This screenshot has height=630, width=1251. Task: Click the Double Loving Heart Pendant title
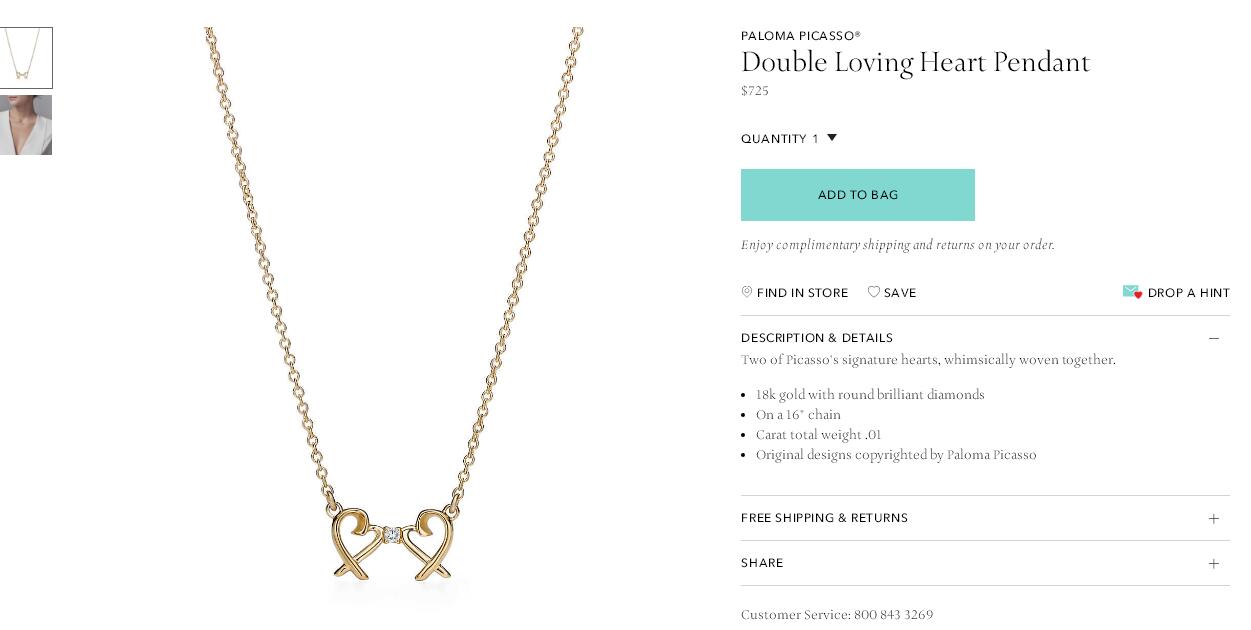click(915, 62)
